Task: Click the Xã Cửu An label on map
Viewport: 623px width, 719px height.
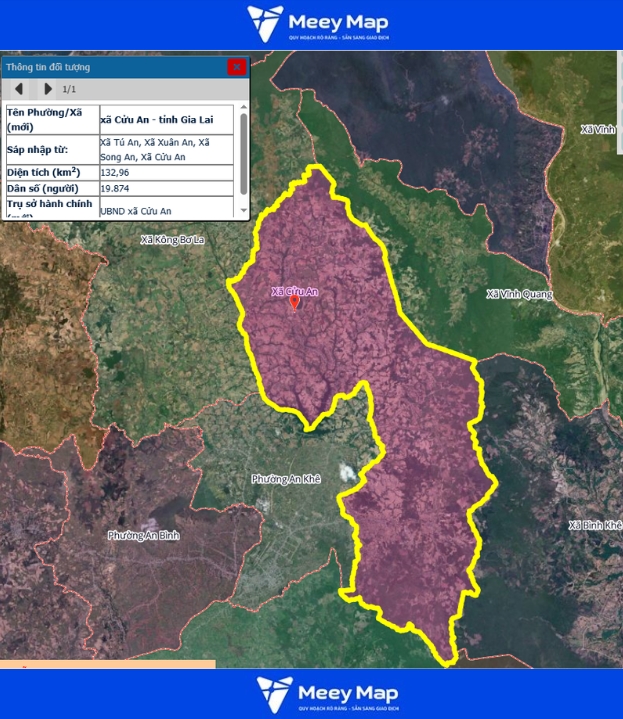Action: click(294, 291)
